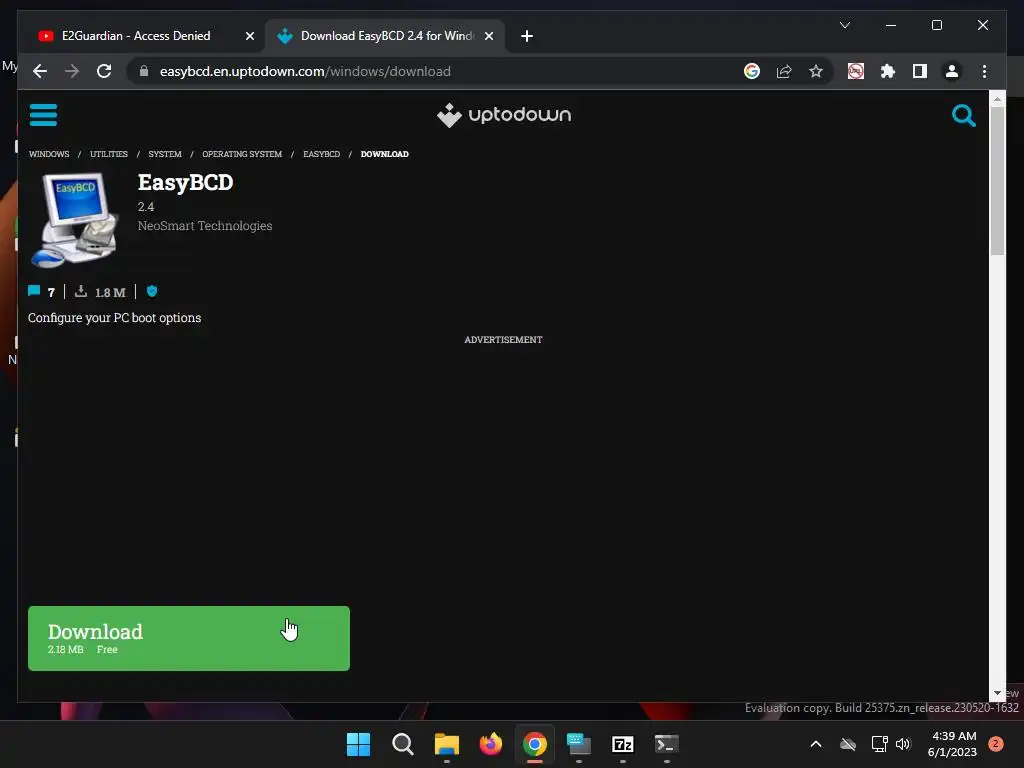The image size is (1024, 768).
Task: Click the network tray icon
Action: point(879,744)
